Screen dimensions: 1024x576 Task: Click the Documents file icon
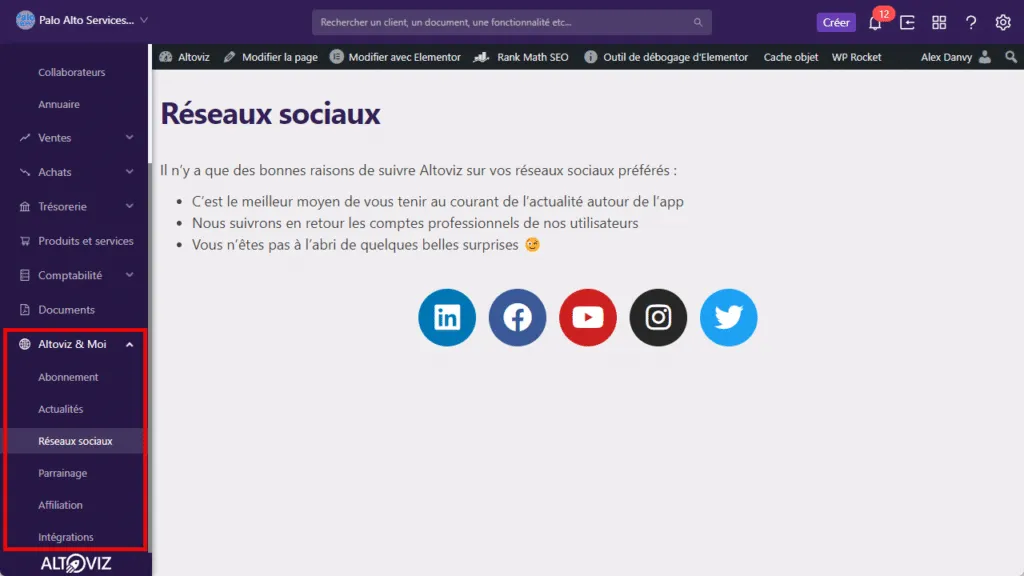coord(25,310)
